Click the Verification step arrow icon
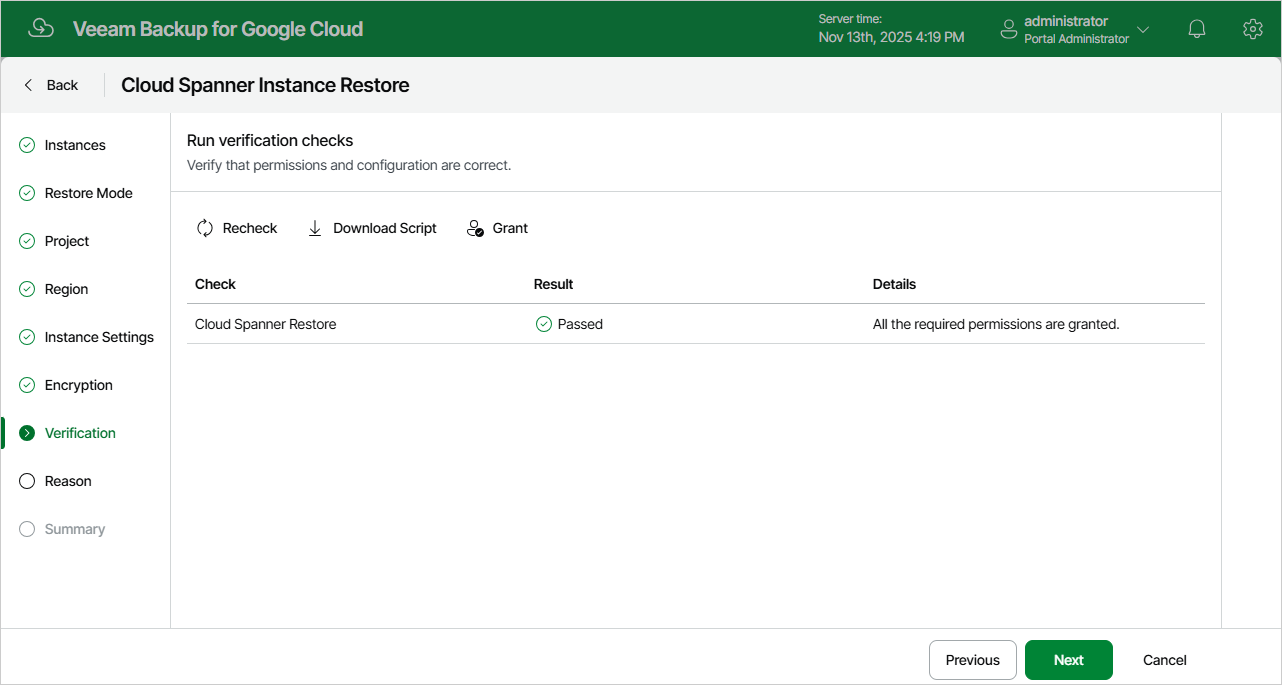1282x685 pixels. pos(27,433)
